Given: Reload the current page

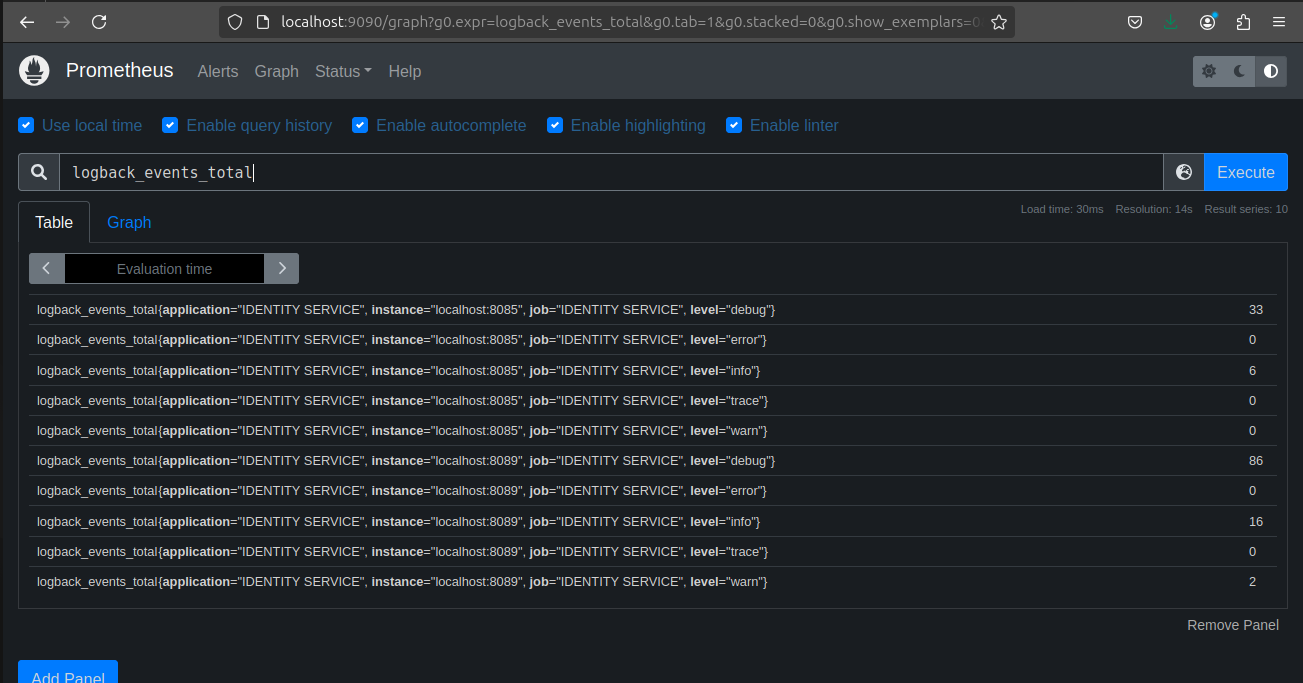Looking at the screenshot, I should [x=99, y=22].
